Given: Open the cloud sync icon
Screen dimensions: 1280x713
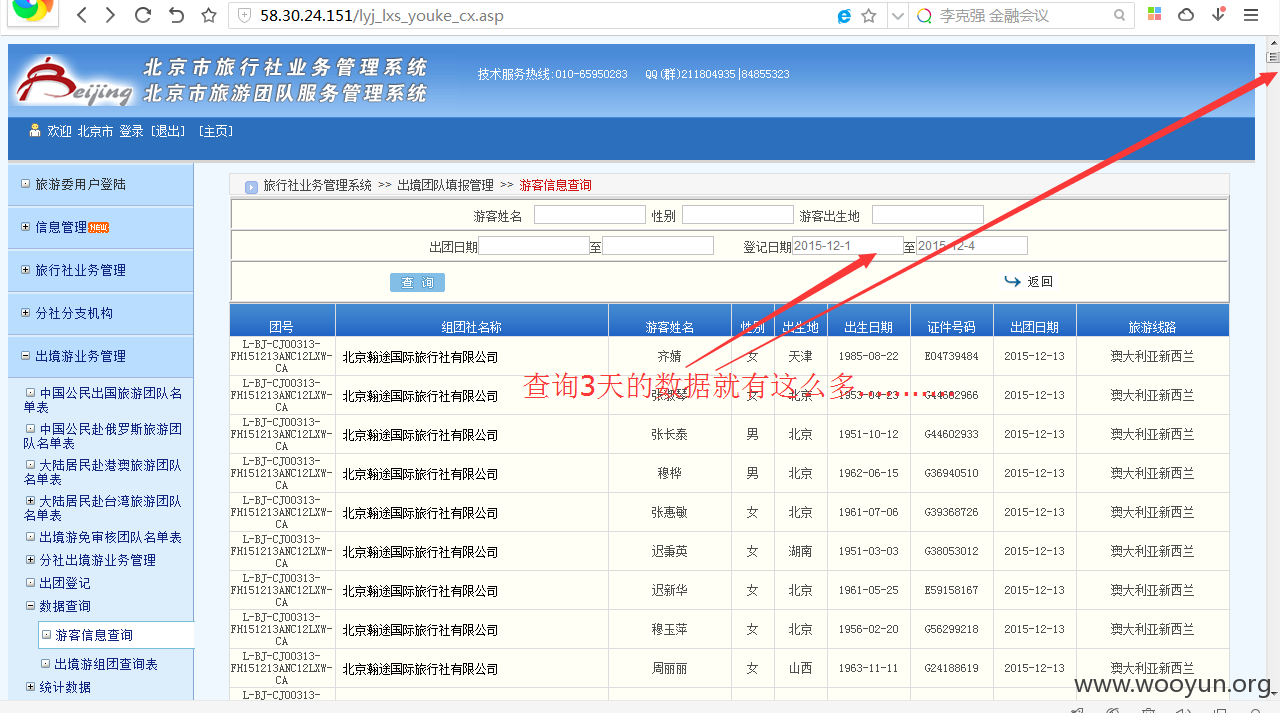Looking at the screenshot, I should [x=1186, y=15].
